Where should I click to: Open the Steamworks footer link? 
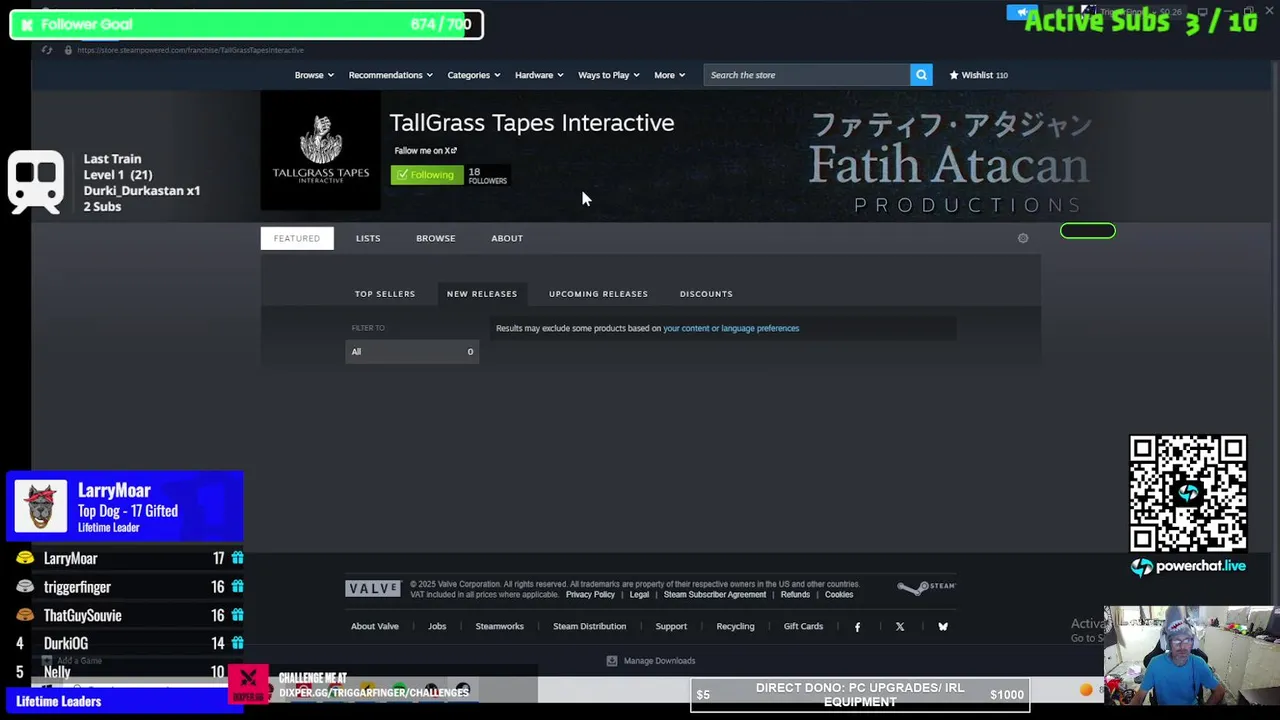tap(499, 627)
